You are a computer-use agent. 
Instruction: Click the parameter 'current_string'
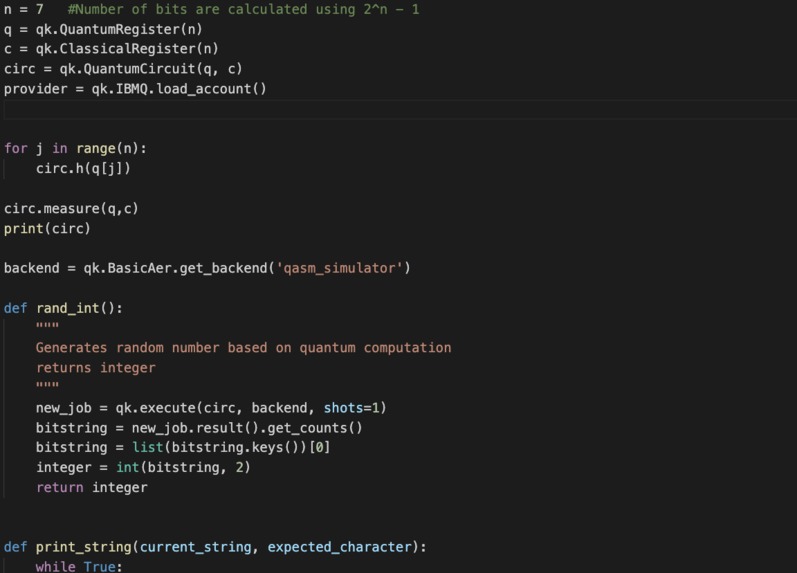195,547
